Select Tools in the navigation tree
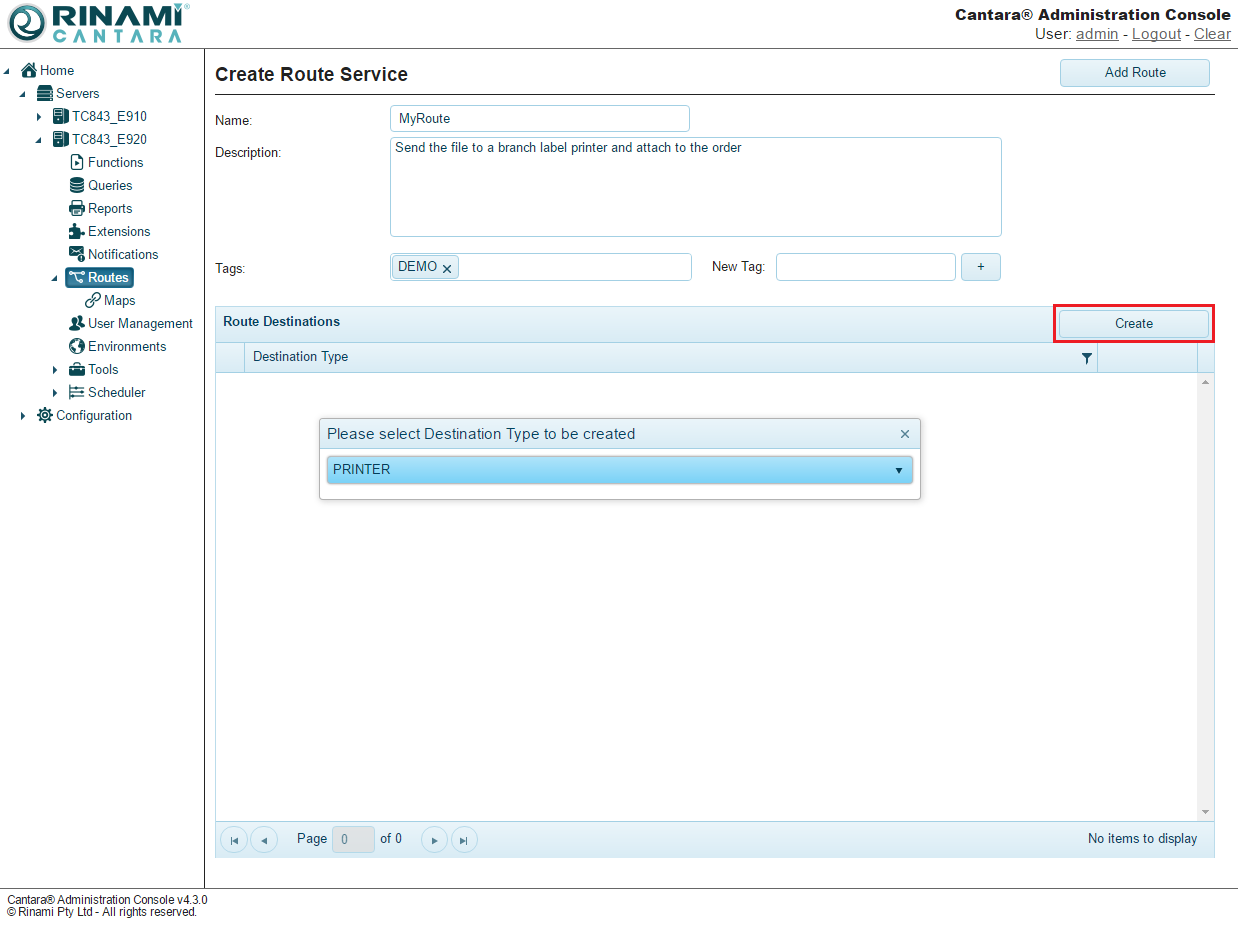The width and height of the screenshot is (1238, 926). pyautogui.click(x=102, y=369)
